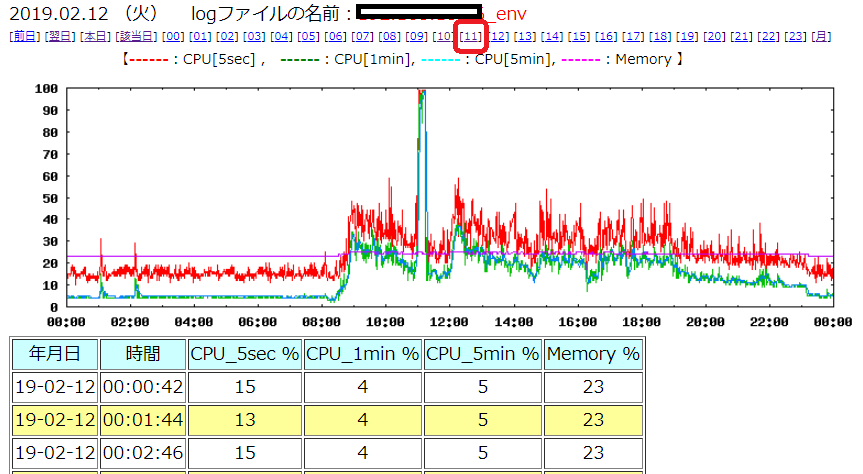Open the 翌日 (next day) link
The width and height of the screenshot is (863, 474).
[x=61, y=36]
